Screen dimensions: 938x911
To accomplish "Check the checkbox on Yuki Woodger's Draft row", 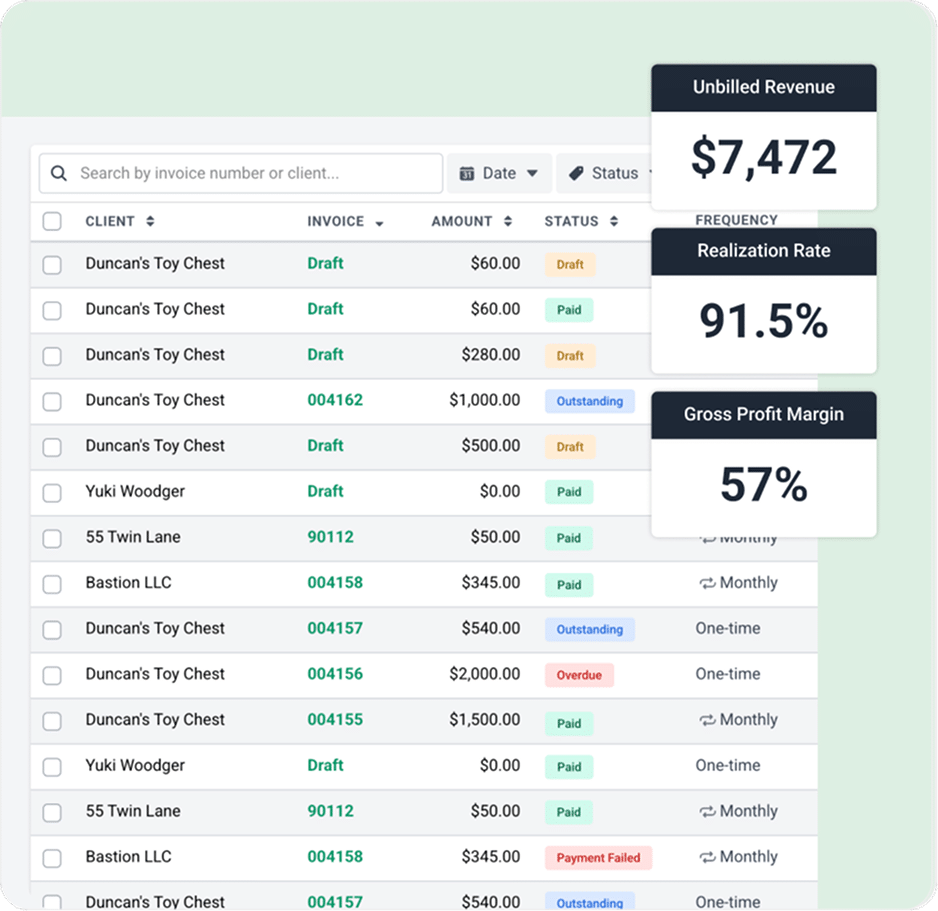I will pos(52,493).
